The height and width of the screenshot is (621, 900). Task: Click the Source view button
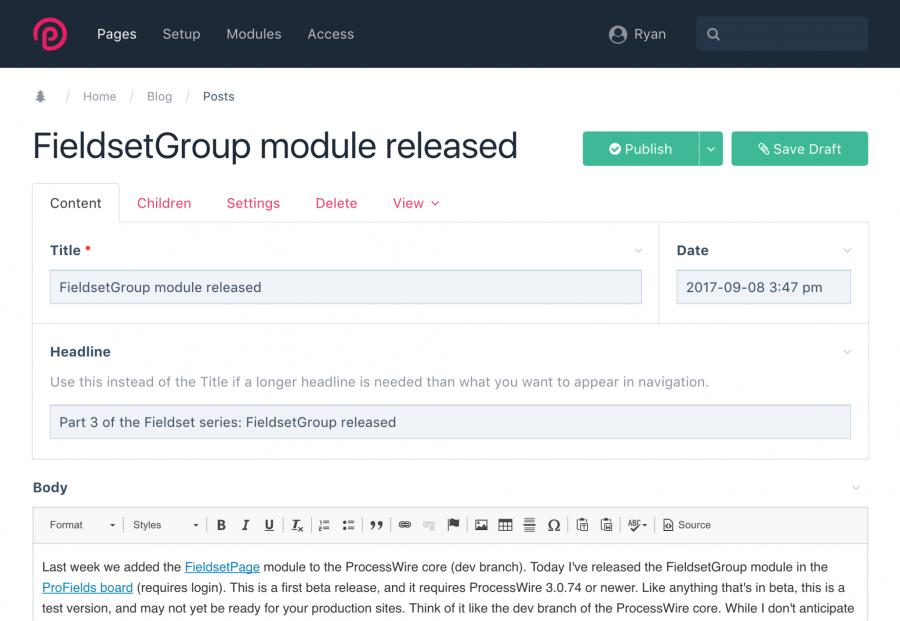(x=686, y=525)
